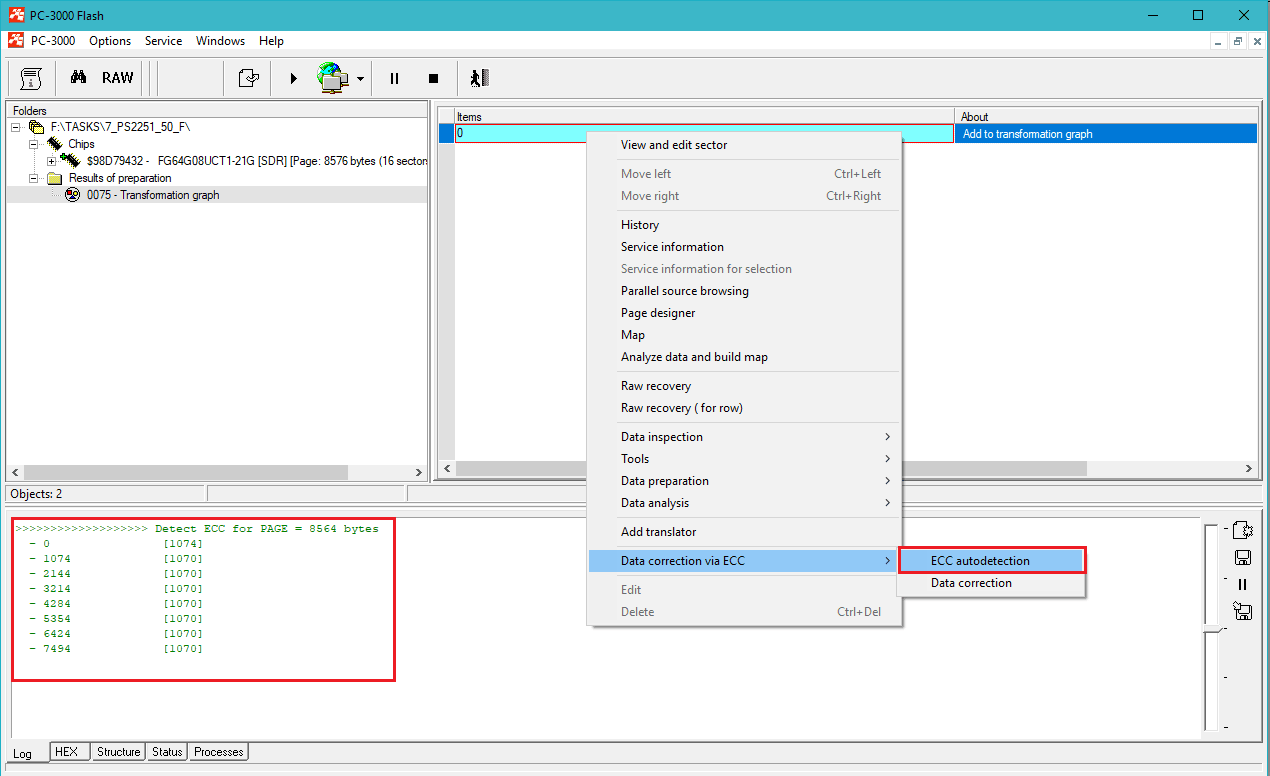Choose Analyze data and build map
1270x776 pixels.
click(744, 357)
